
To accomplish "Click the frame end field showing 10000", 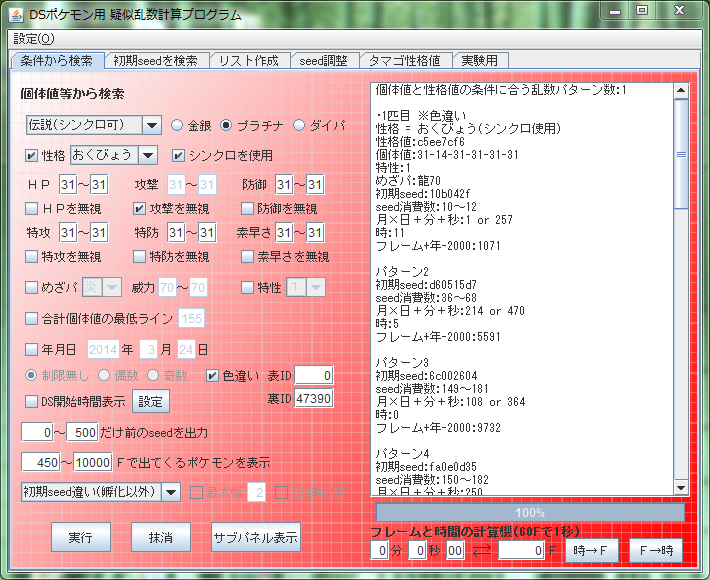I will pyautogui.click(x=93, y=462).
